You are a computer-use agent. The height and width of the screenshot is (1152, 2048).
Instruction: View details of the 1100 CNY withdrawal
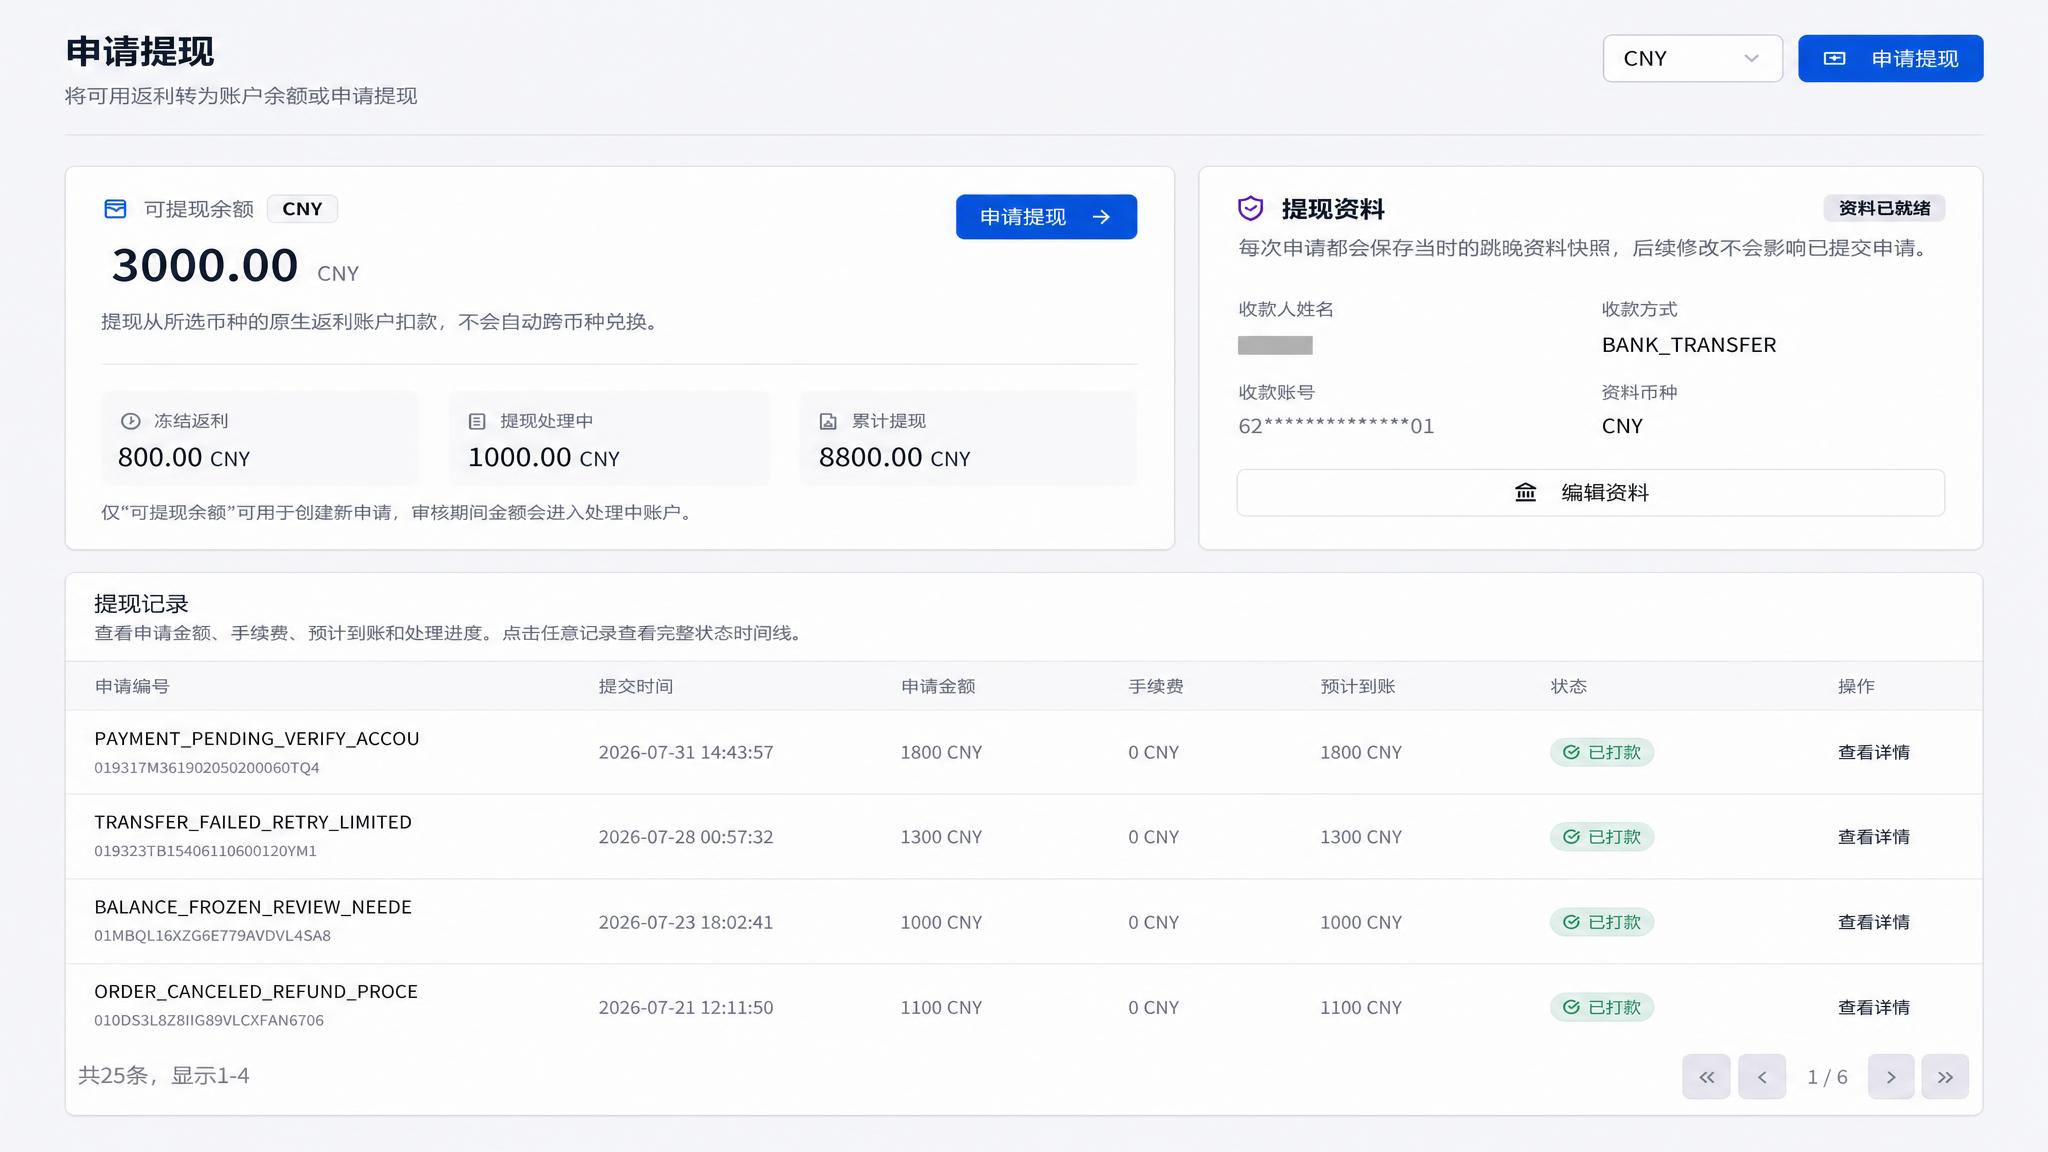point(1874,1007)
